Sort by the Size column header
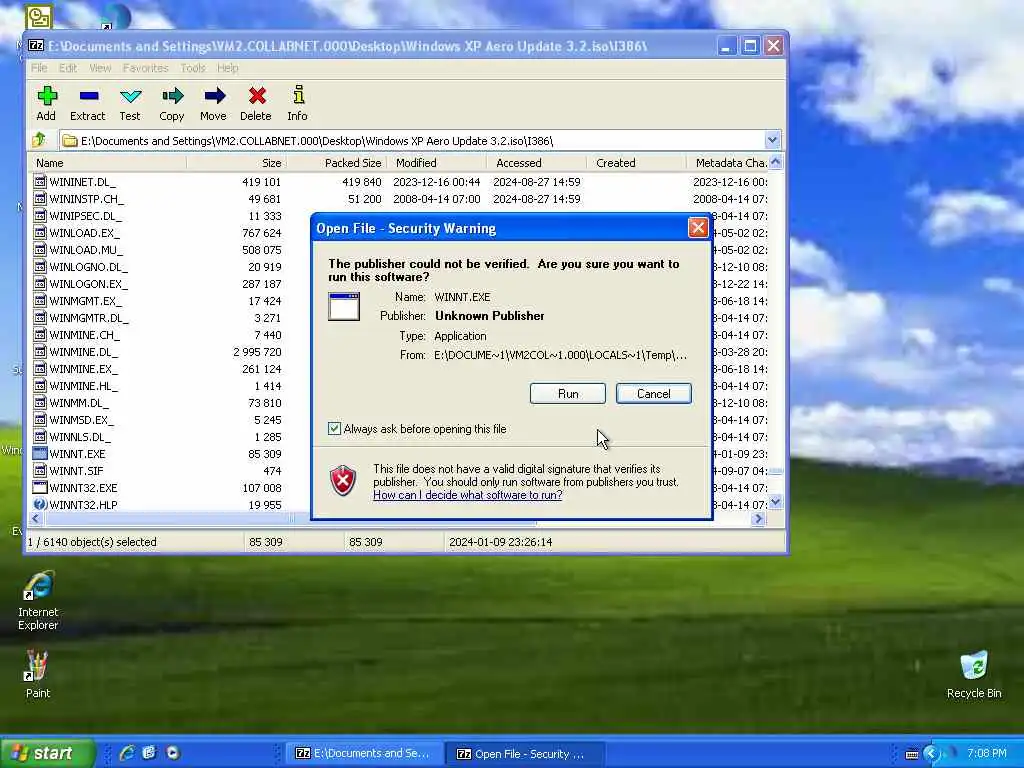The width and height of the screenshot is (1024, 768). tap(236, 163)
